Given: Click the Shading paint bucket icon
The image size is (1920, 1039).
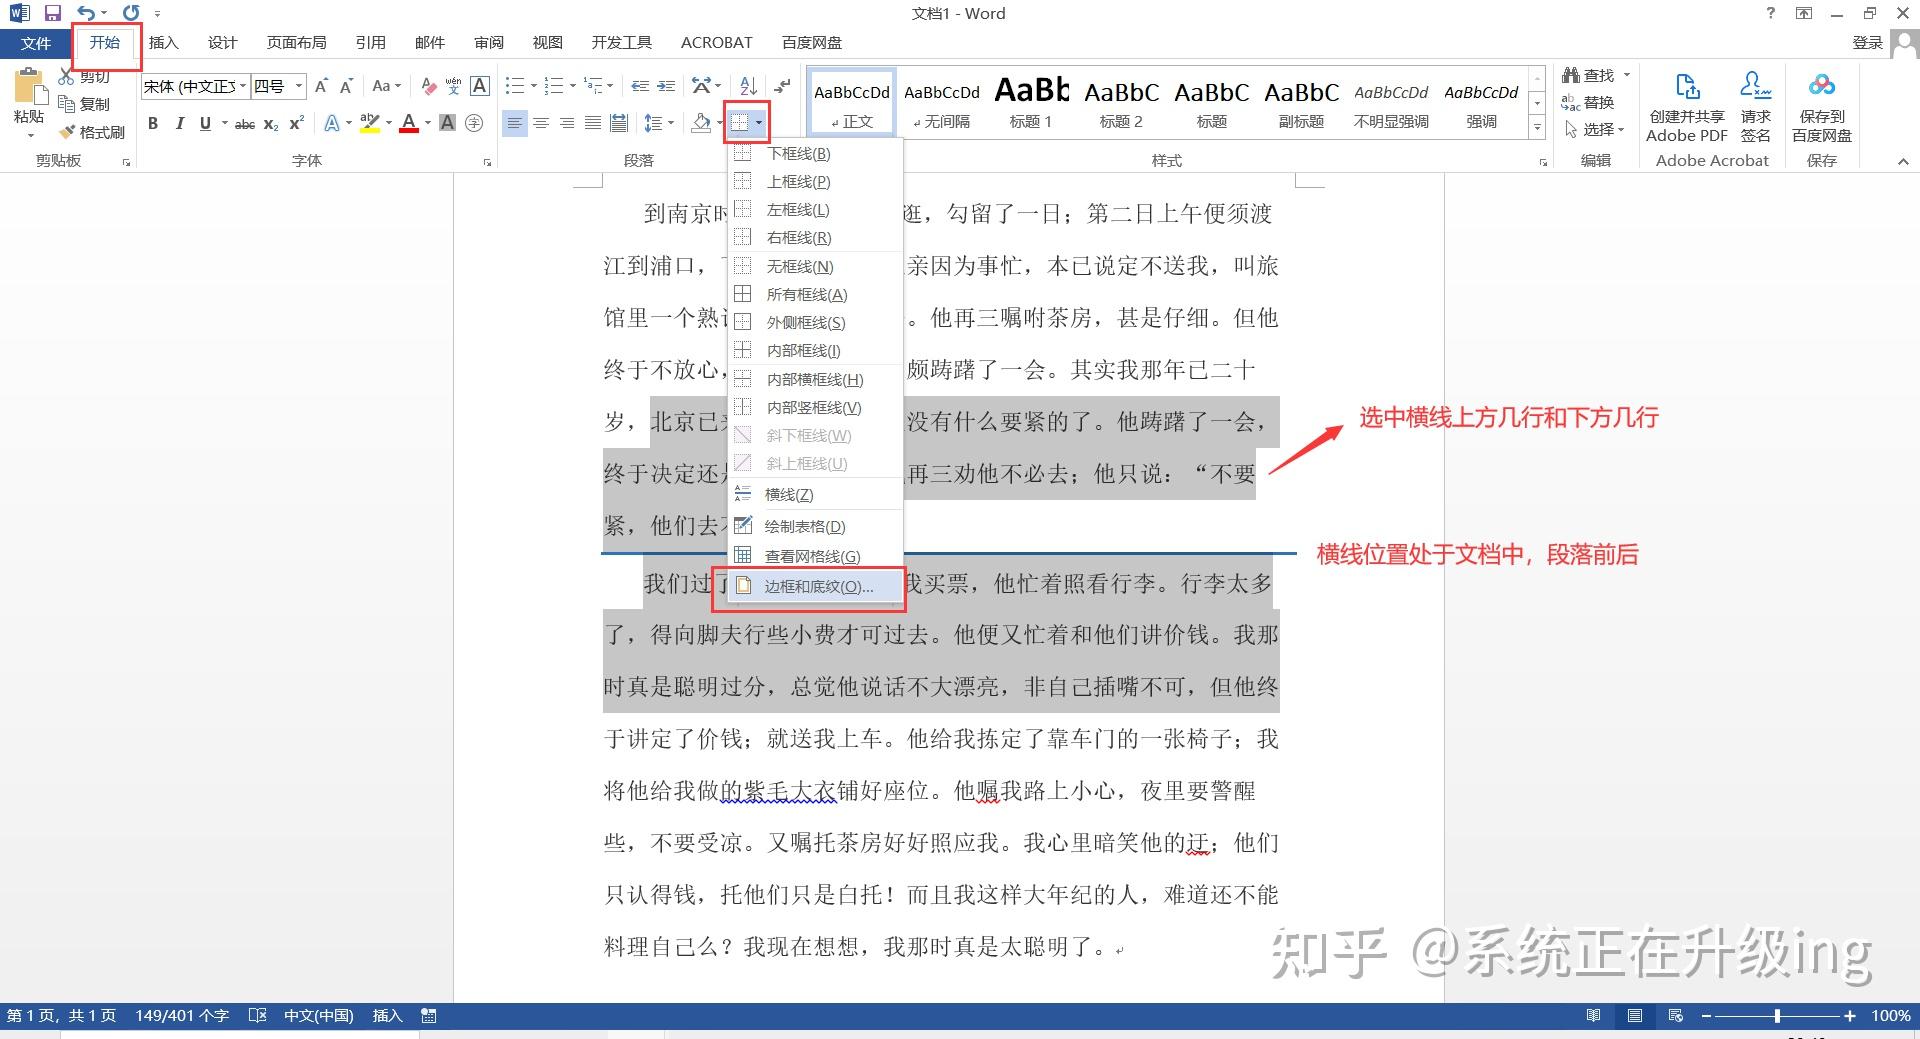Looking at the screenshot, I should pos(701,123).
